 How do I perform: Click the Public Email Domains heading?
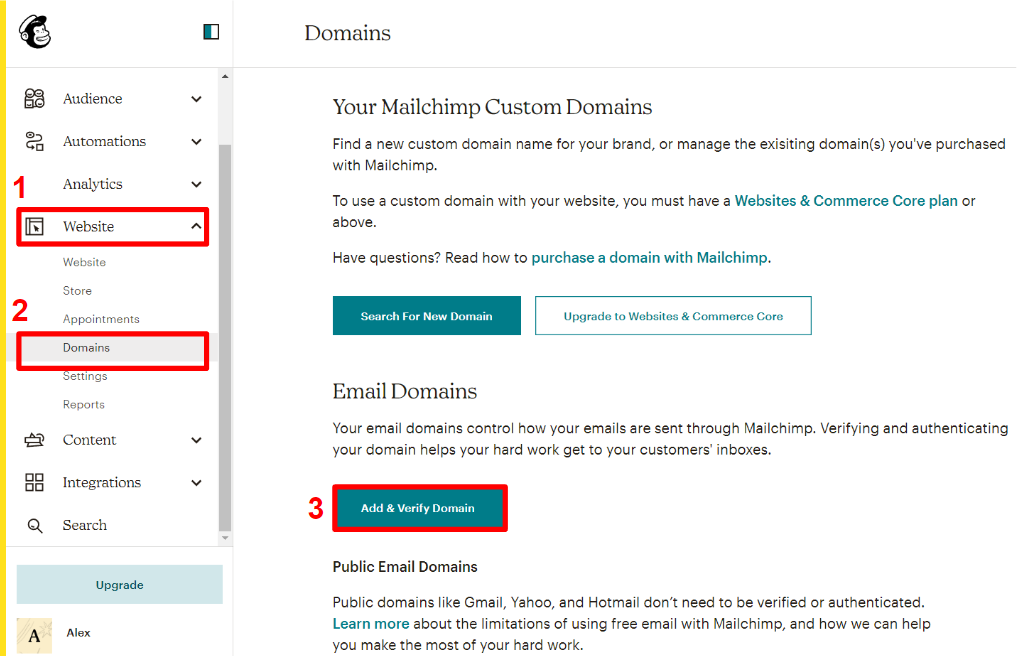click(404, 567)
